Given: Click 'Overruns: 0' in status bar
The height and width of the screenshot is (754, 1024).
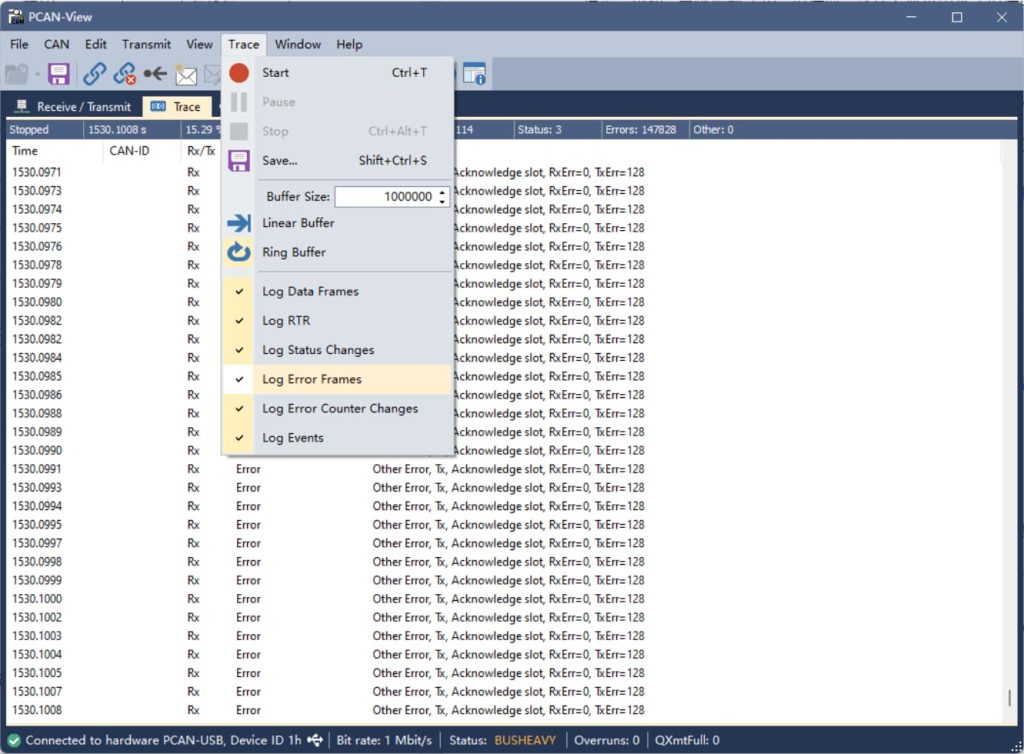Looking at the screenshot, I should pyautogui.click(x=607, y=740).
